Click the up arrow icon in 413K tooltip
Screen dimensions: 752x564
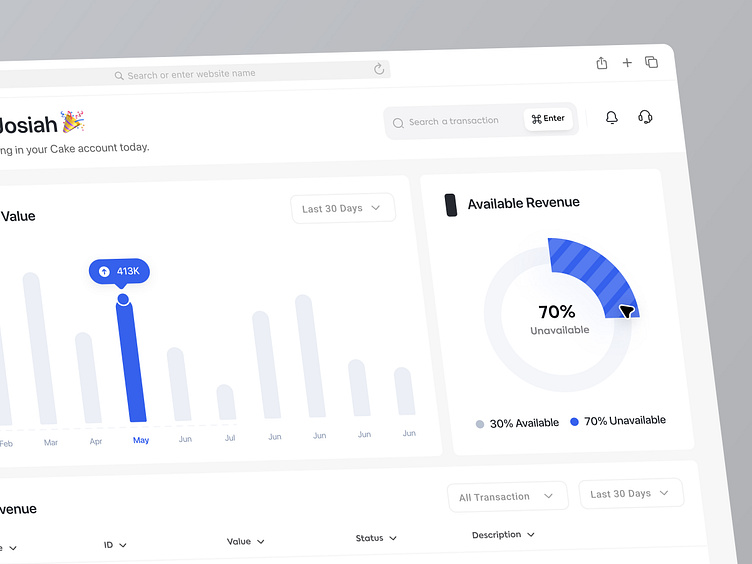coord(104,271)
